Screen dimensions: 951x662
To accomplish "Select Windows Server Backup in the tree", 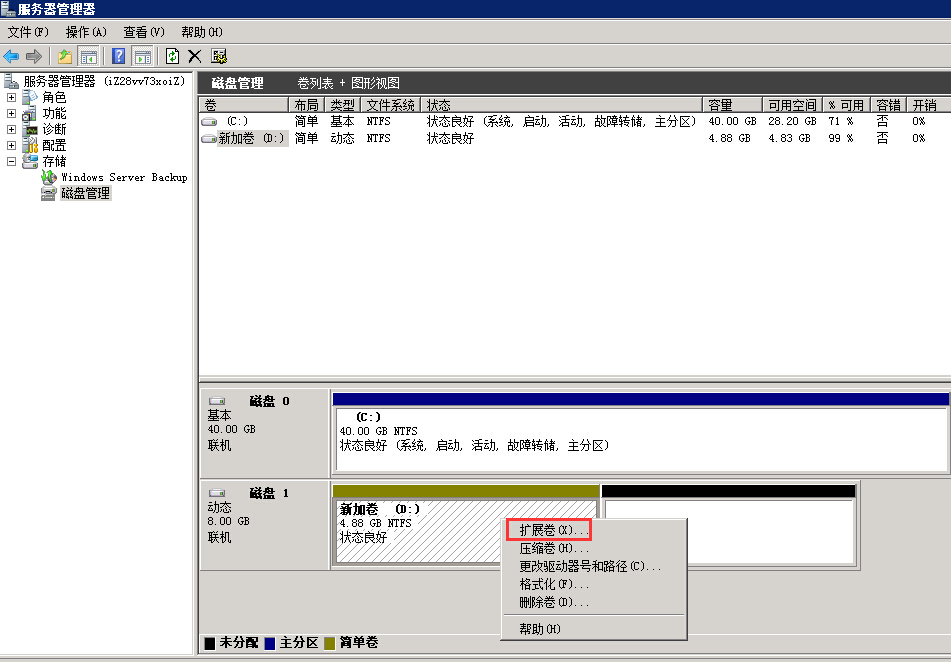I will pos(123,177).
